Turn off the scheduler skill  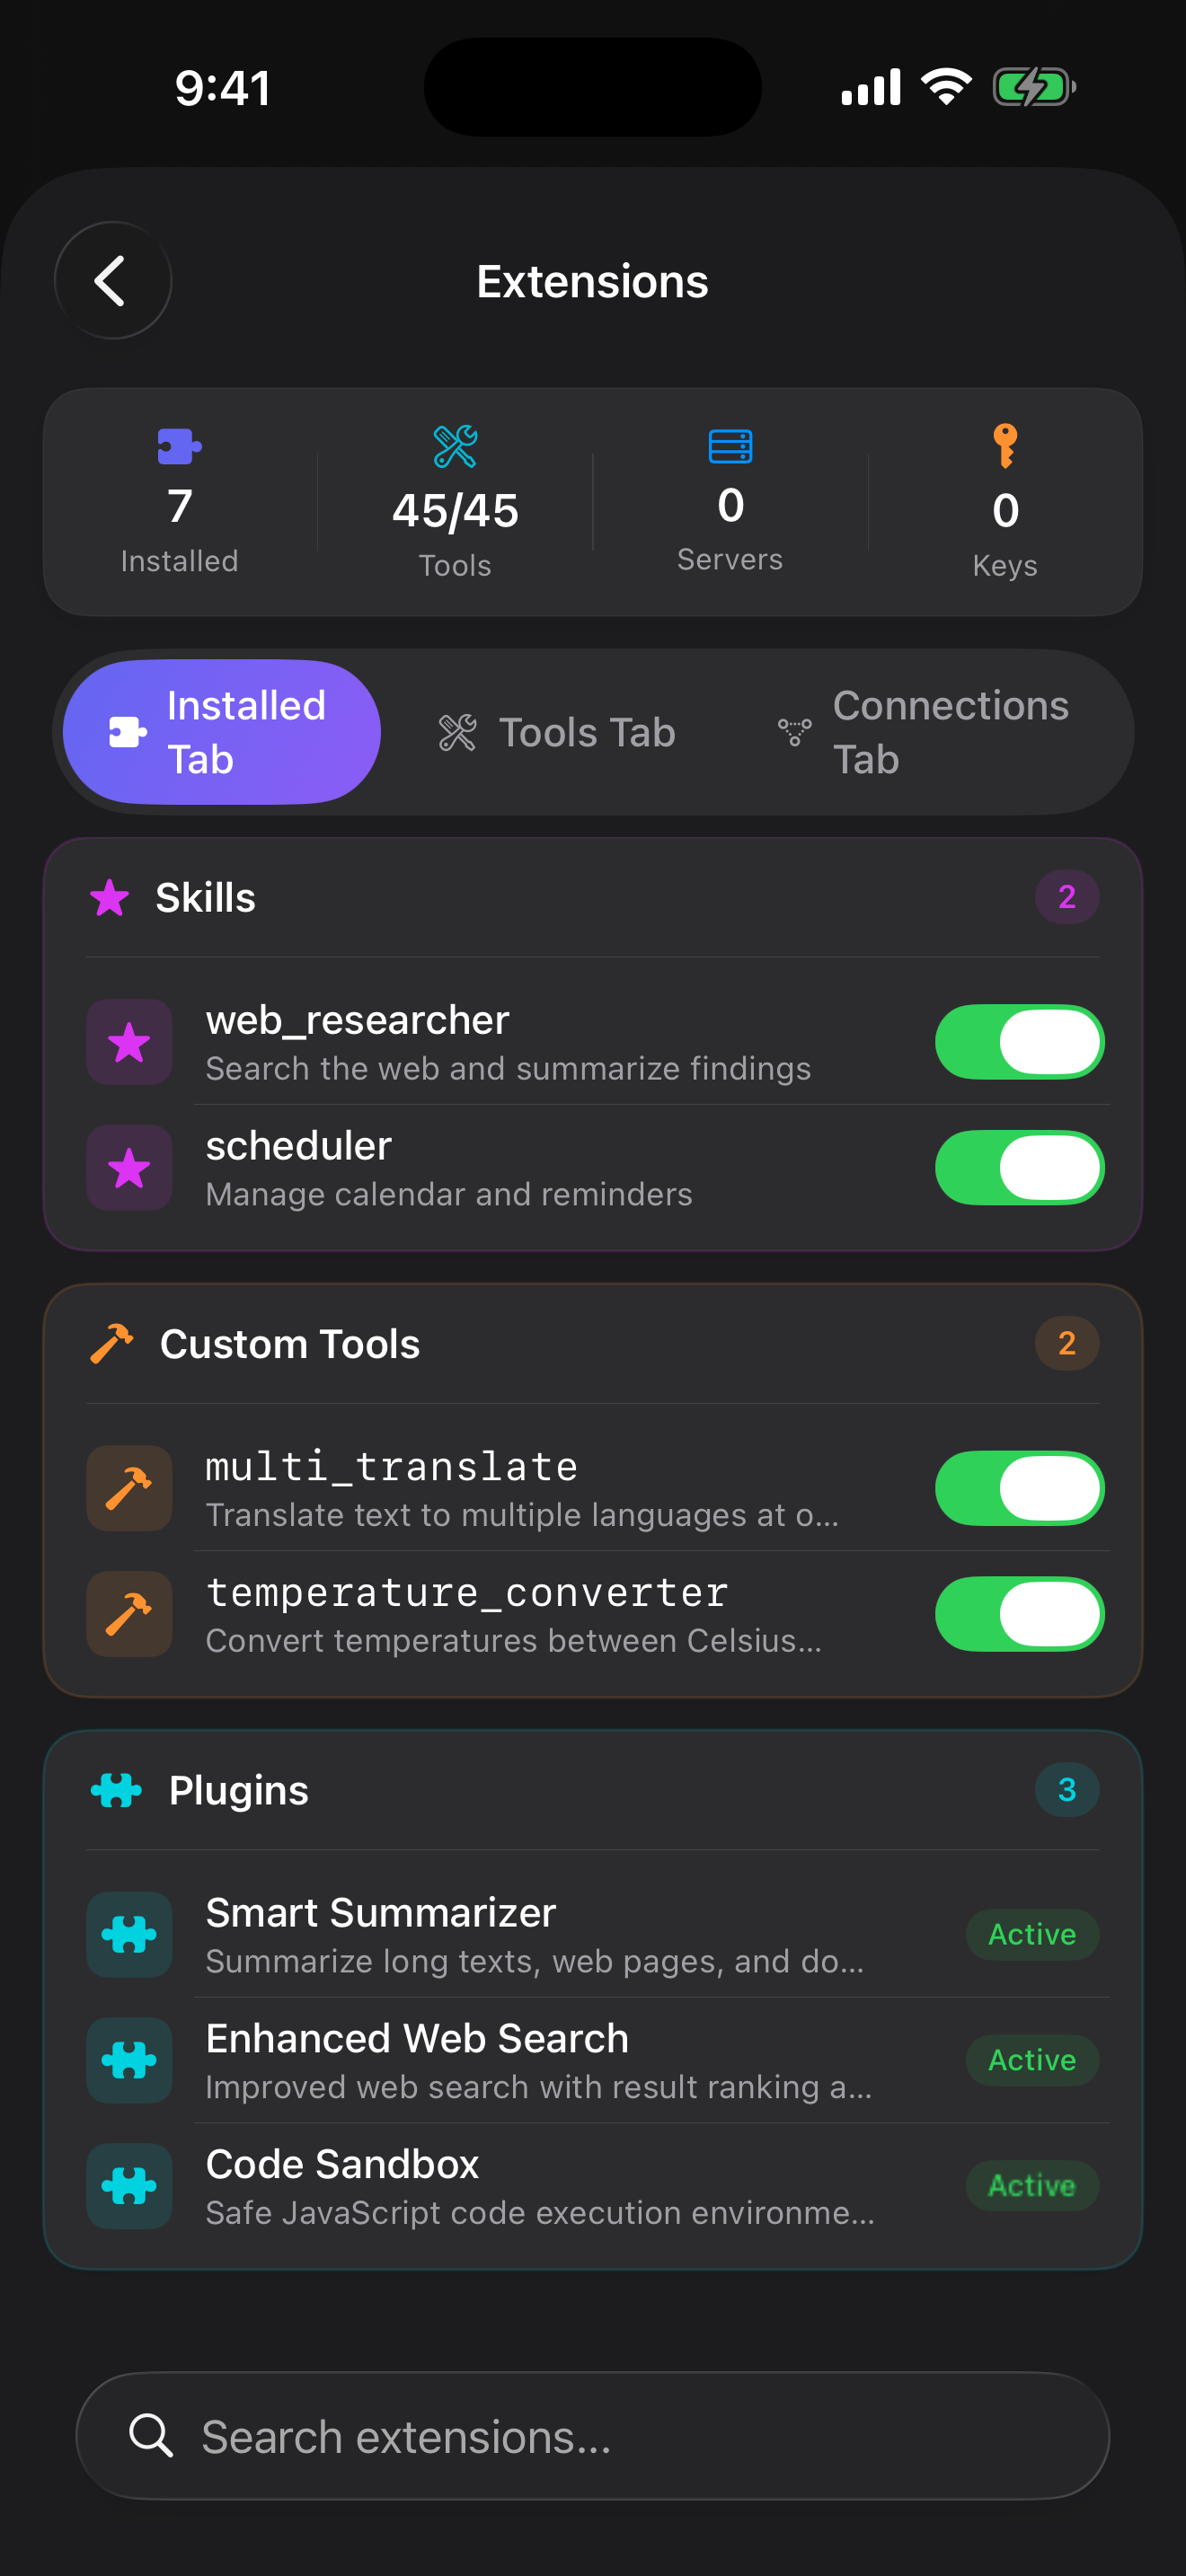click(1019, 1168)
